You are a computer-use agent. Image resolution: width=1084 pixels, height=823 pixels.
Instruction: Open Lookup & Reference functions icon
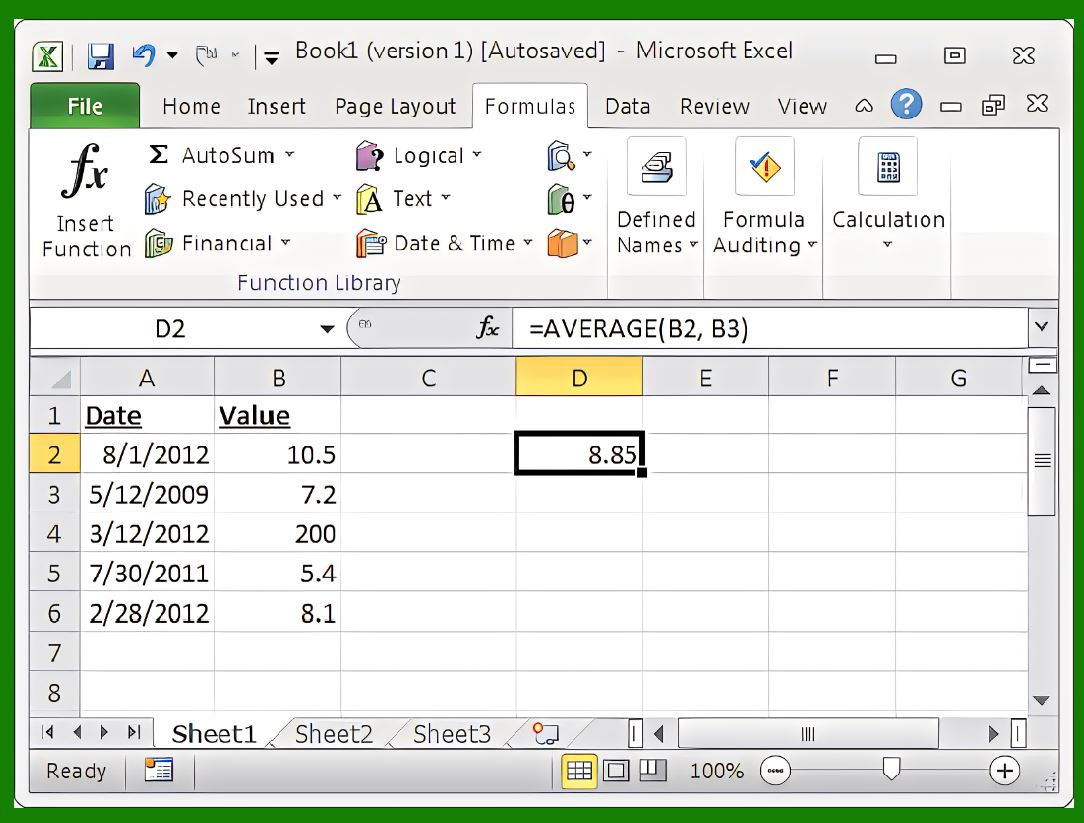tap(569, 156)
